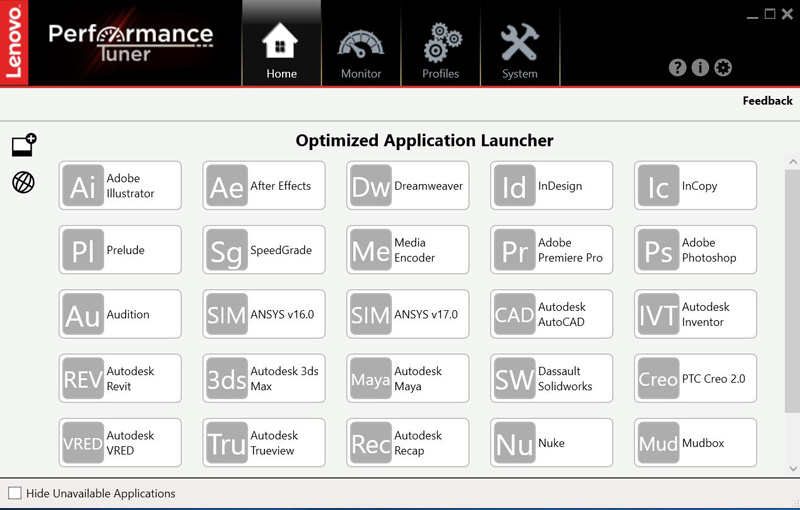Open Dassault Solidworks tile

[x=552, y=378]
